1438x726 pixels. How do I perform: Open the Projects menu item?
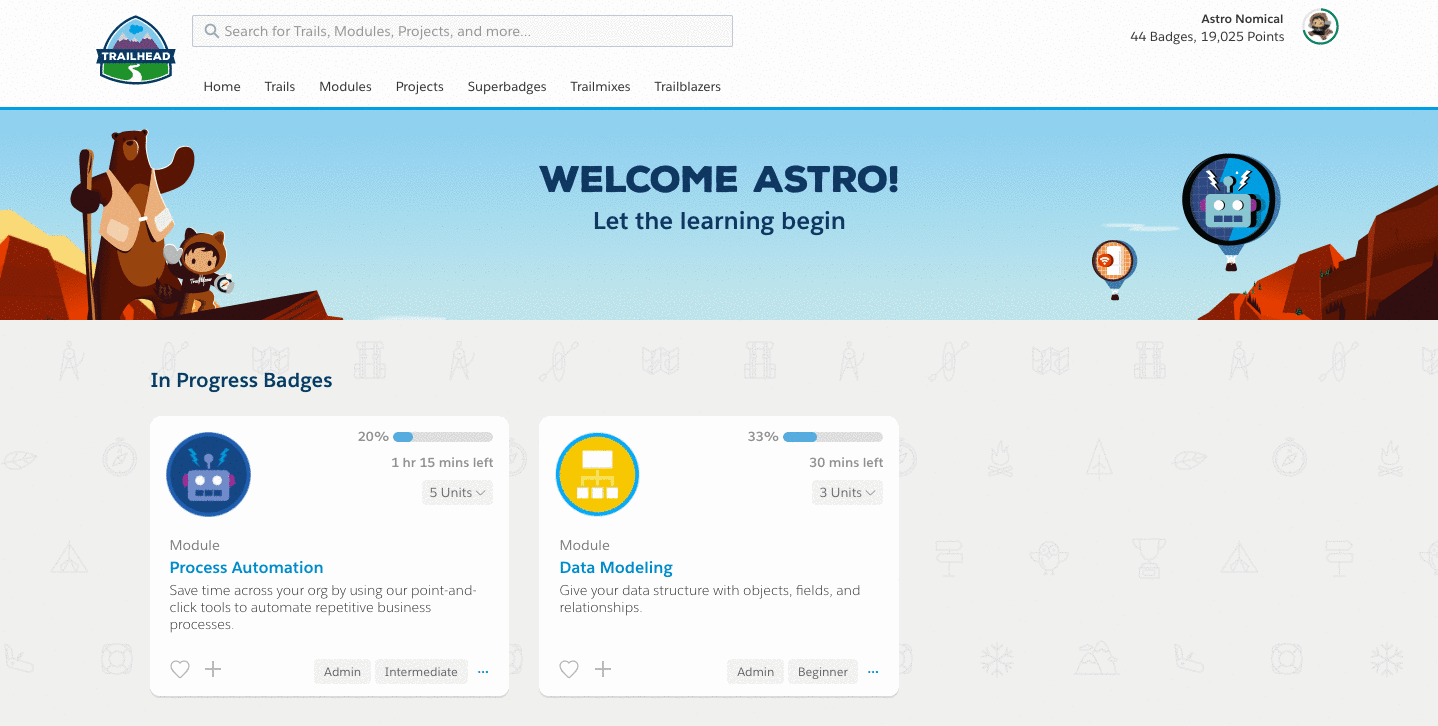420,87
